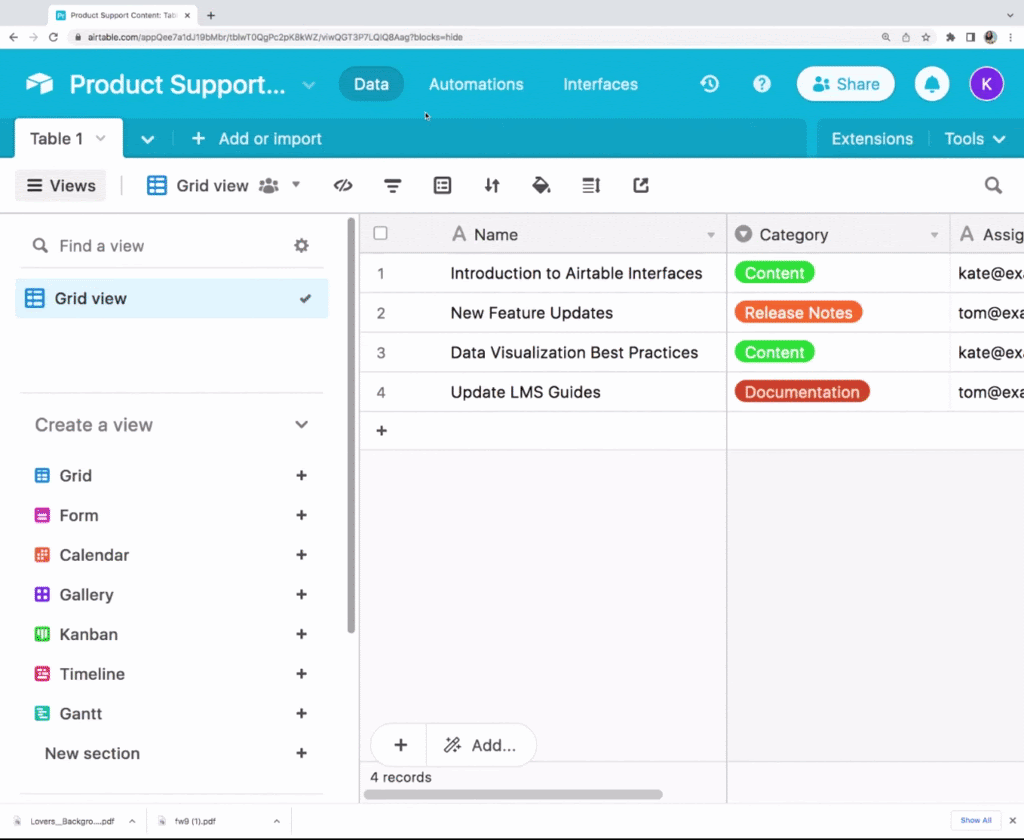Click the Add... magic wand button

[x=481, y=745]
